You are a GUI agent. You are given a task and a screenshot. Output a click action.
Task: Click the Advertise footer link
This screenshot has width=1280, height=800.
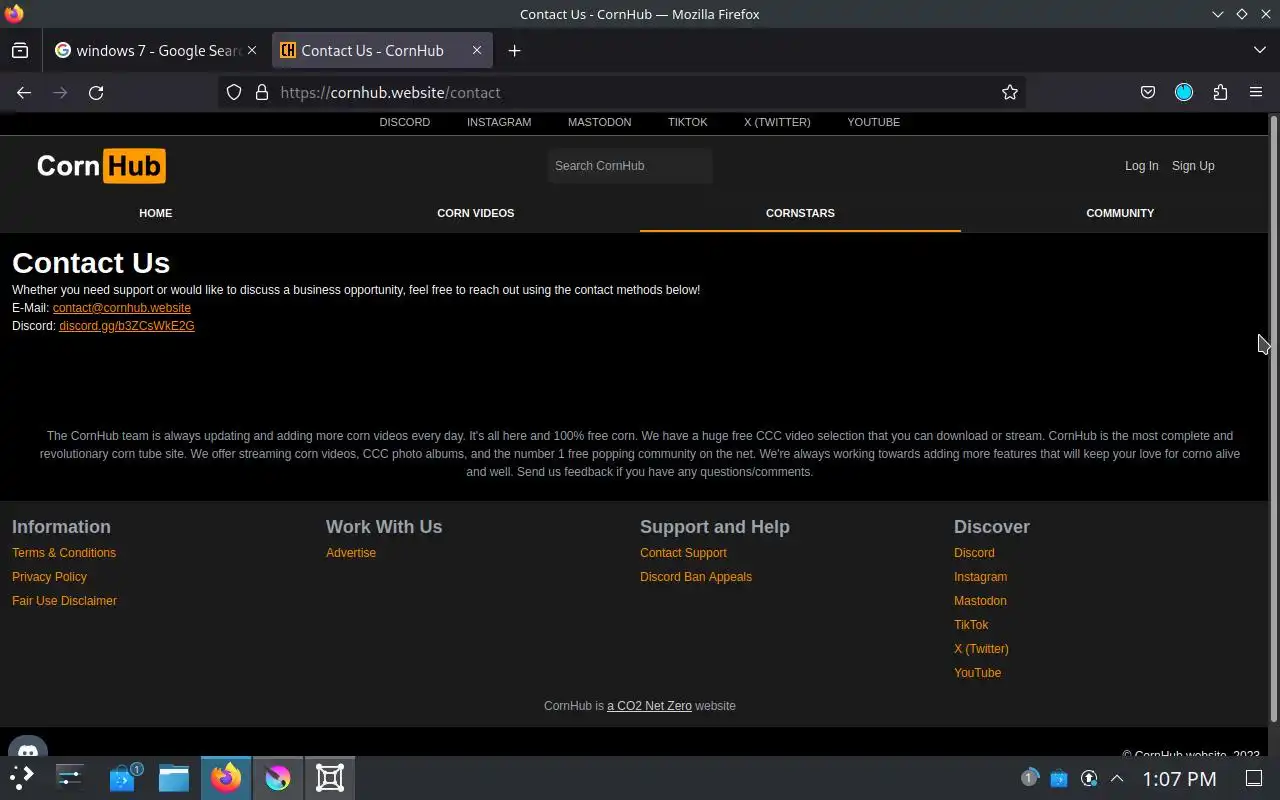[351, 553]
